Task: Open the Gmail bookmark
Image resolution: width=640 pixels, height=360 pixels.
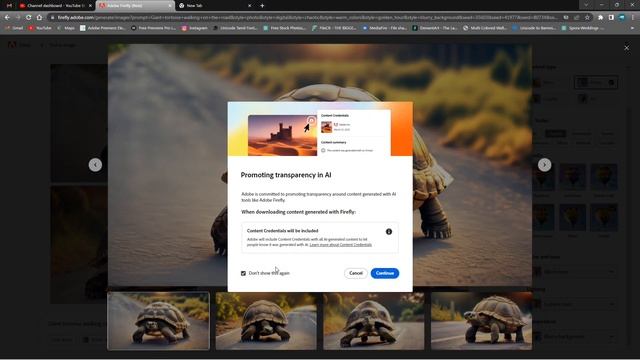Action: tap(14, 28)
